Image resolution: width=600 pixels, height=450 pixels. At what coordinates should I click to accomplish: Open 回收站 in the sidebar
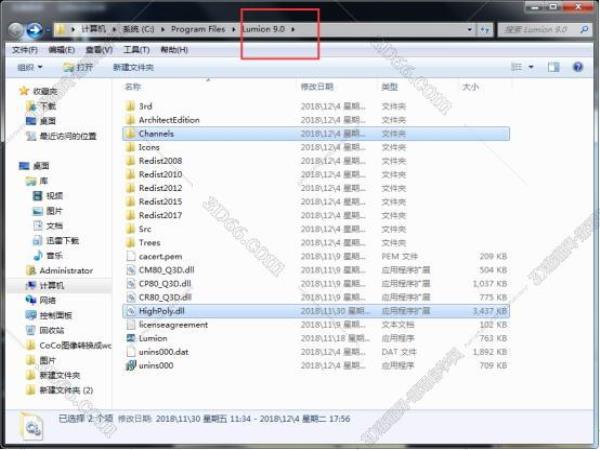click(52, 330)
